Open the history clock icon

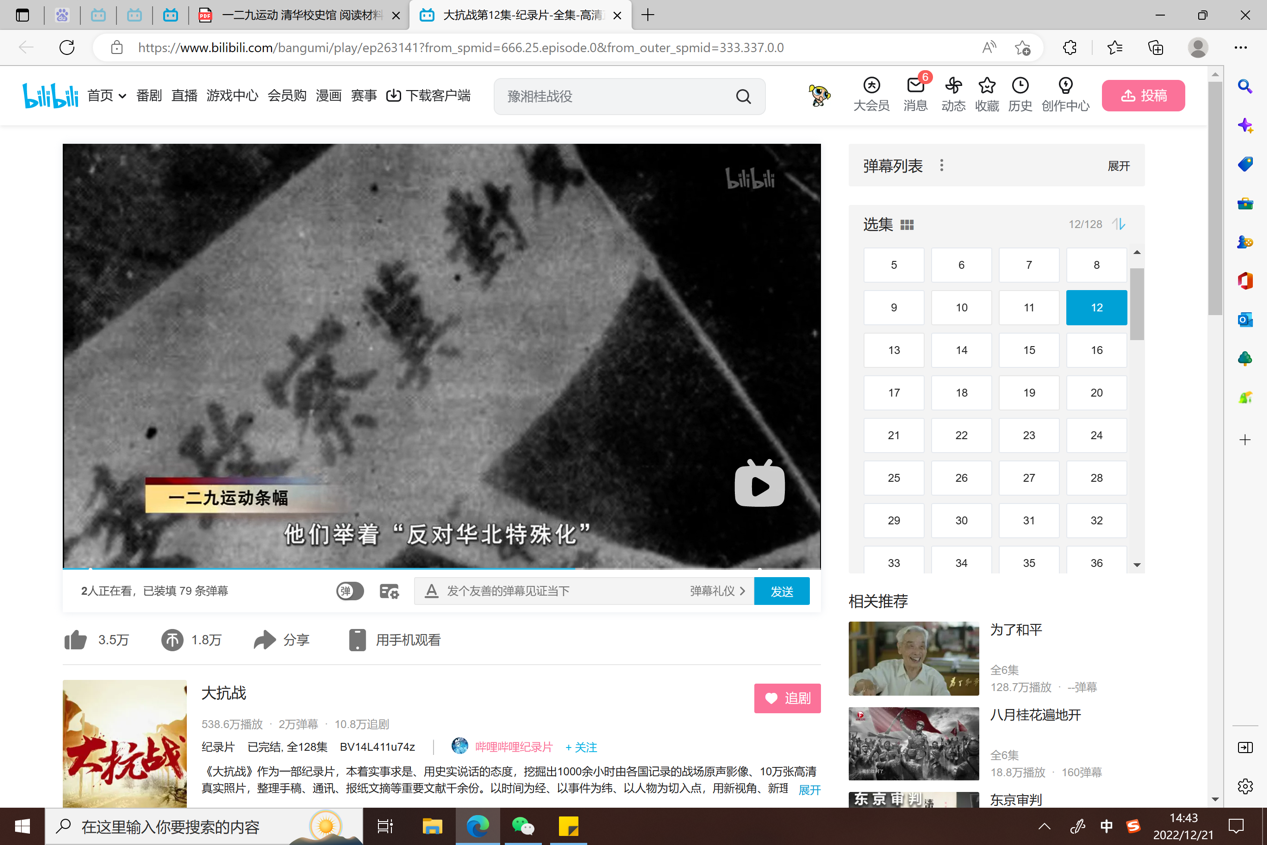point(1020,87)
